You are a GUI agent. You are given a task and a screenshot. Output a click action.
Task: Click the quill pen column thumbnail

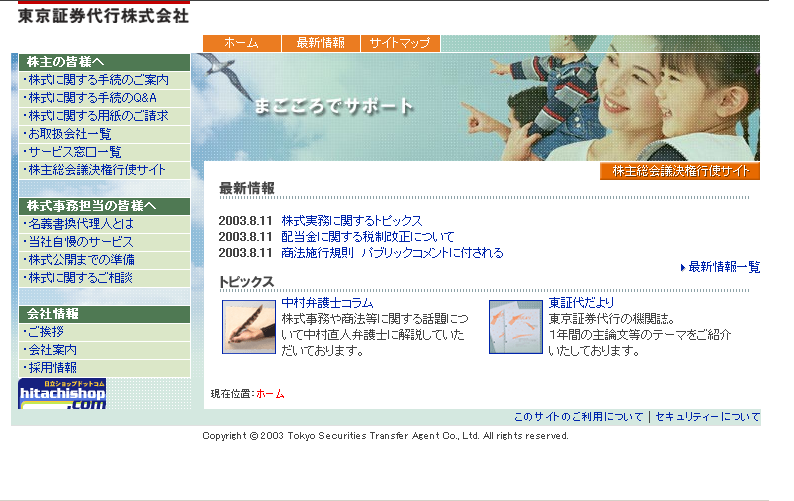249,327
